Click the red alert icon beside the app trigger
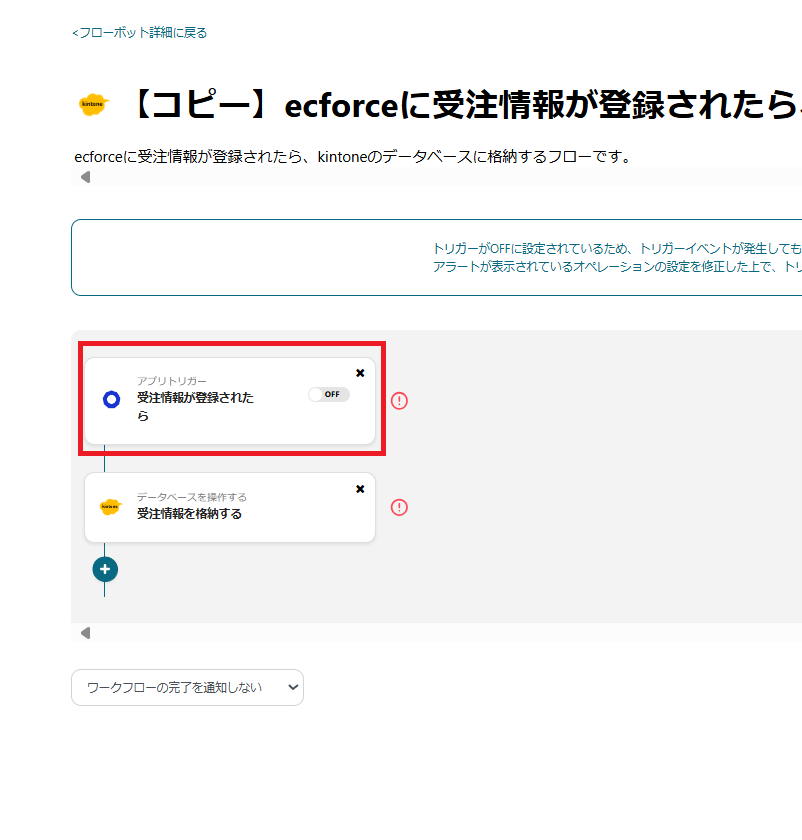The width and height of the screenshot is (802, 840). click(x=399, y=401)
